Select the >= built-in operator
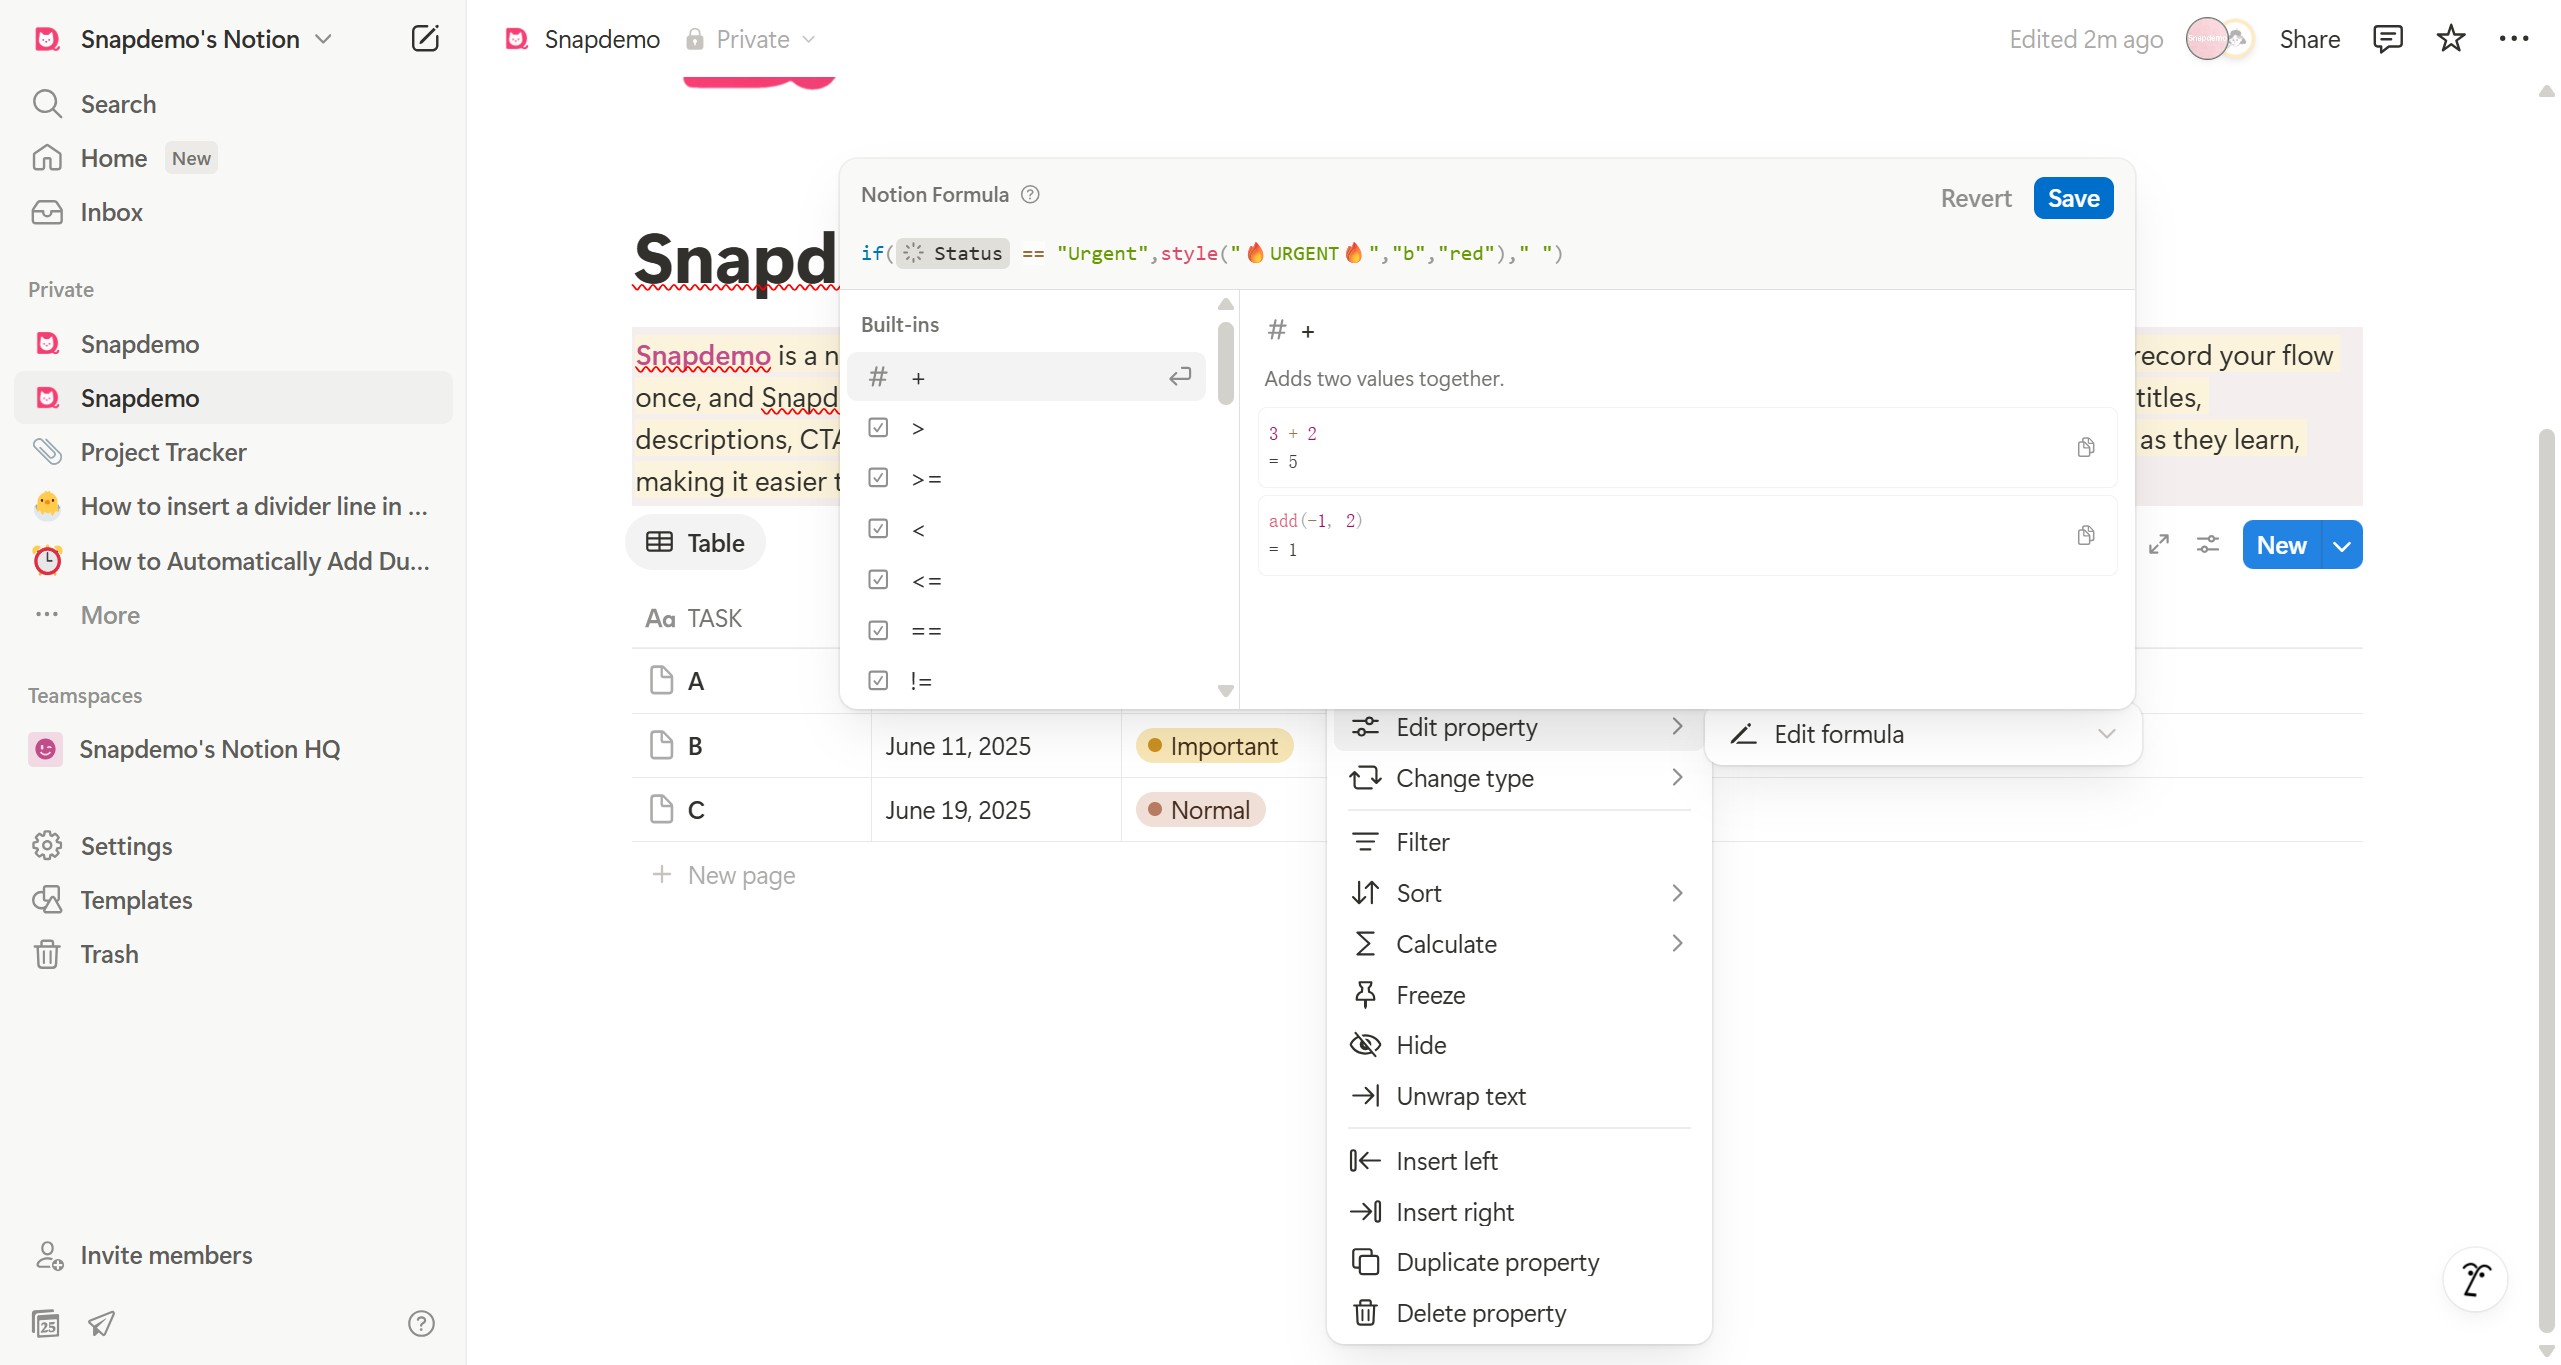The height and width of the screenshot is (1365, 2561). (1026, 478)
